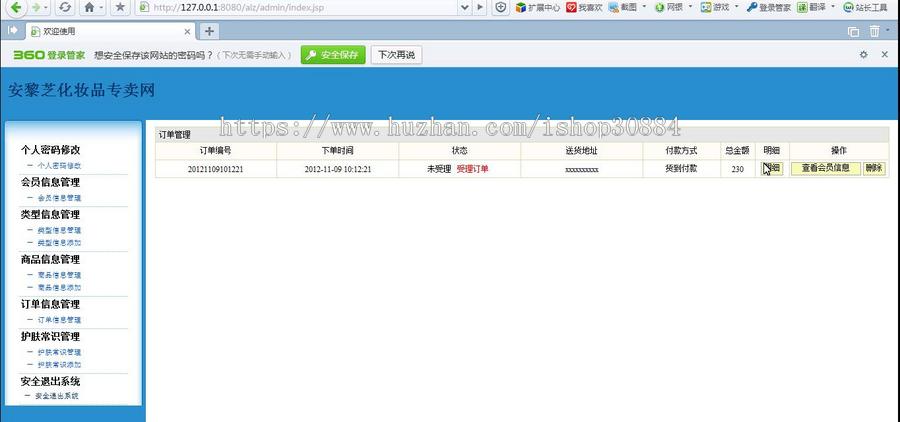The width and height of the screenshot is (900, 422).
Task: Open 类型信息添加 sidebar link
Action: coord(60,243)
